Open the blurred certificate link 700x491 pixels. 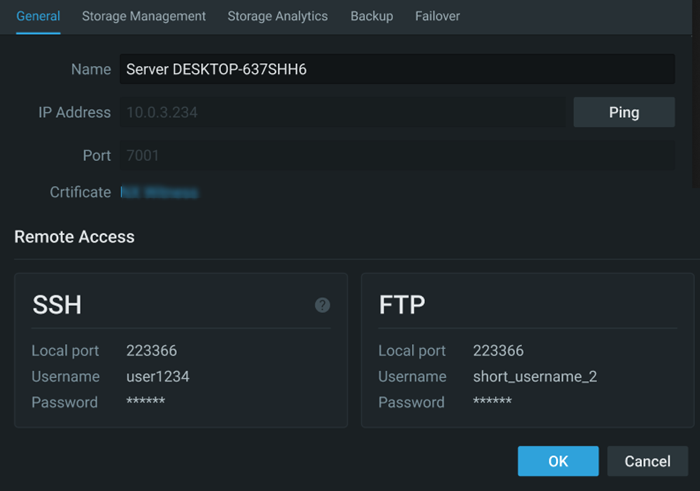tap(159, 192)
